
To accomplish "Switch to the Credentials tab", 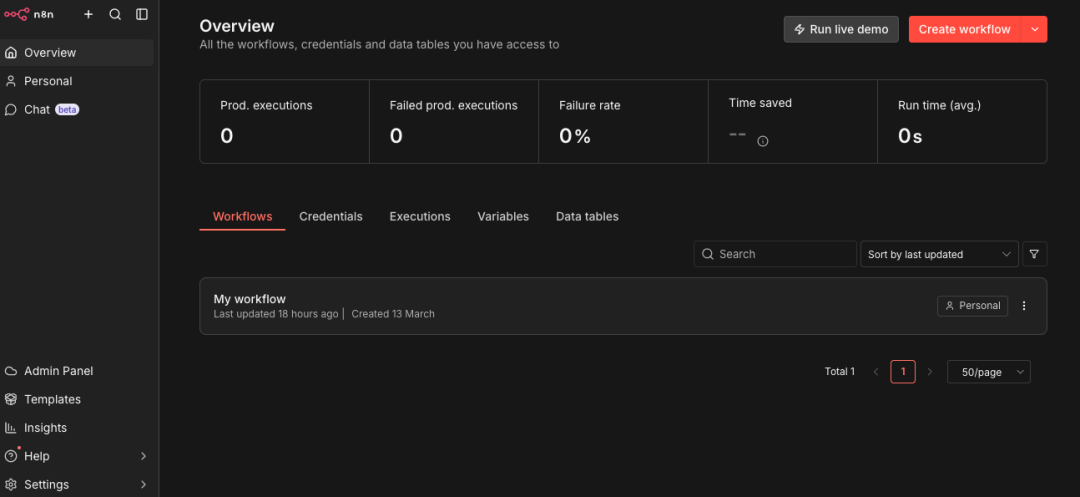I will (x=330, y=216).
